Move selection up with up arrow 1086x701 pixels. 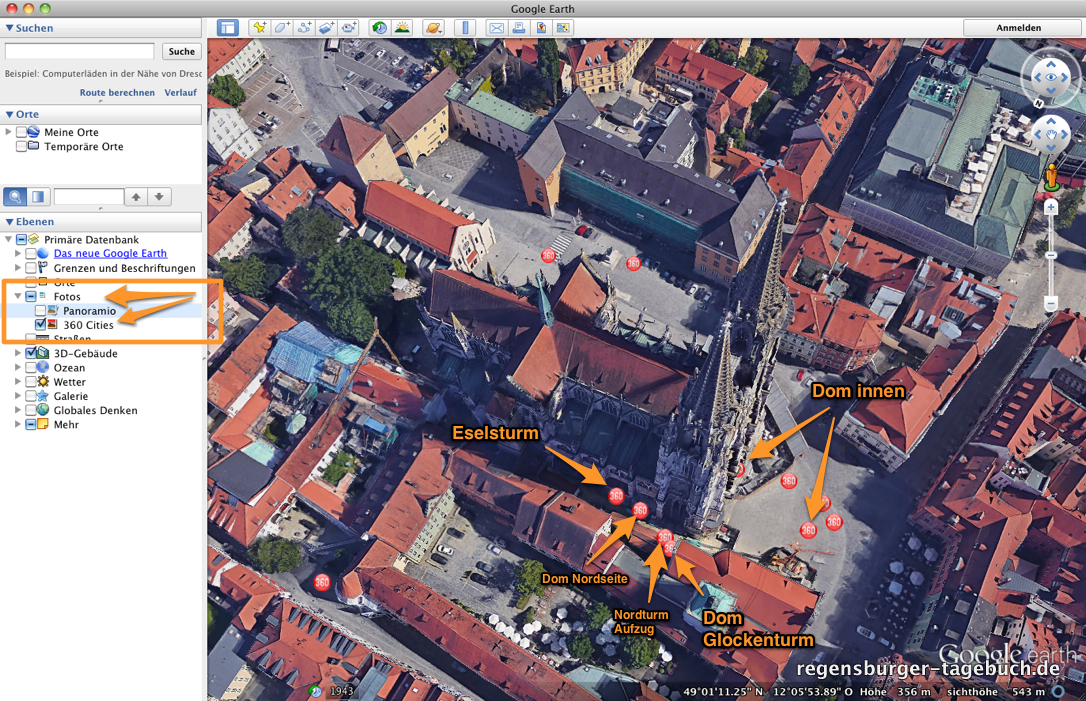(x=136, y=197)
